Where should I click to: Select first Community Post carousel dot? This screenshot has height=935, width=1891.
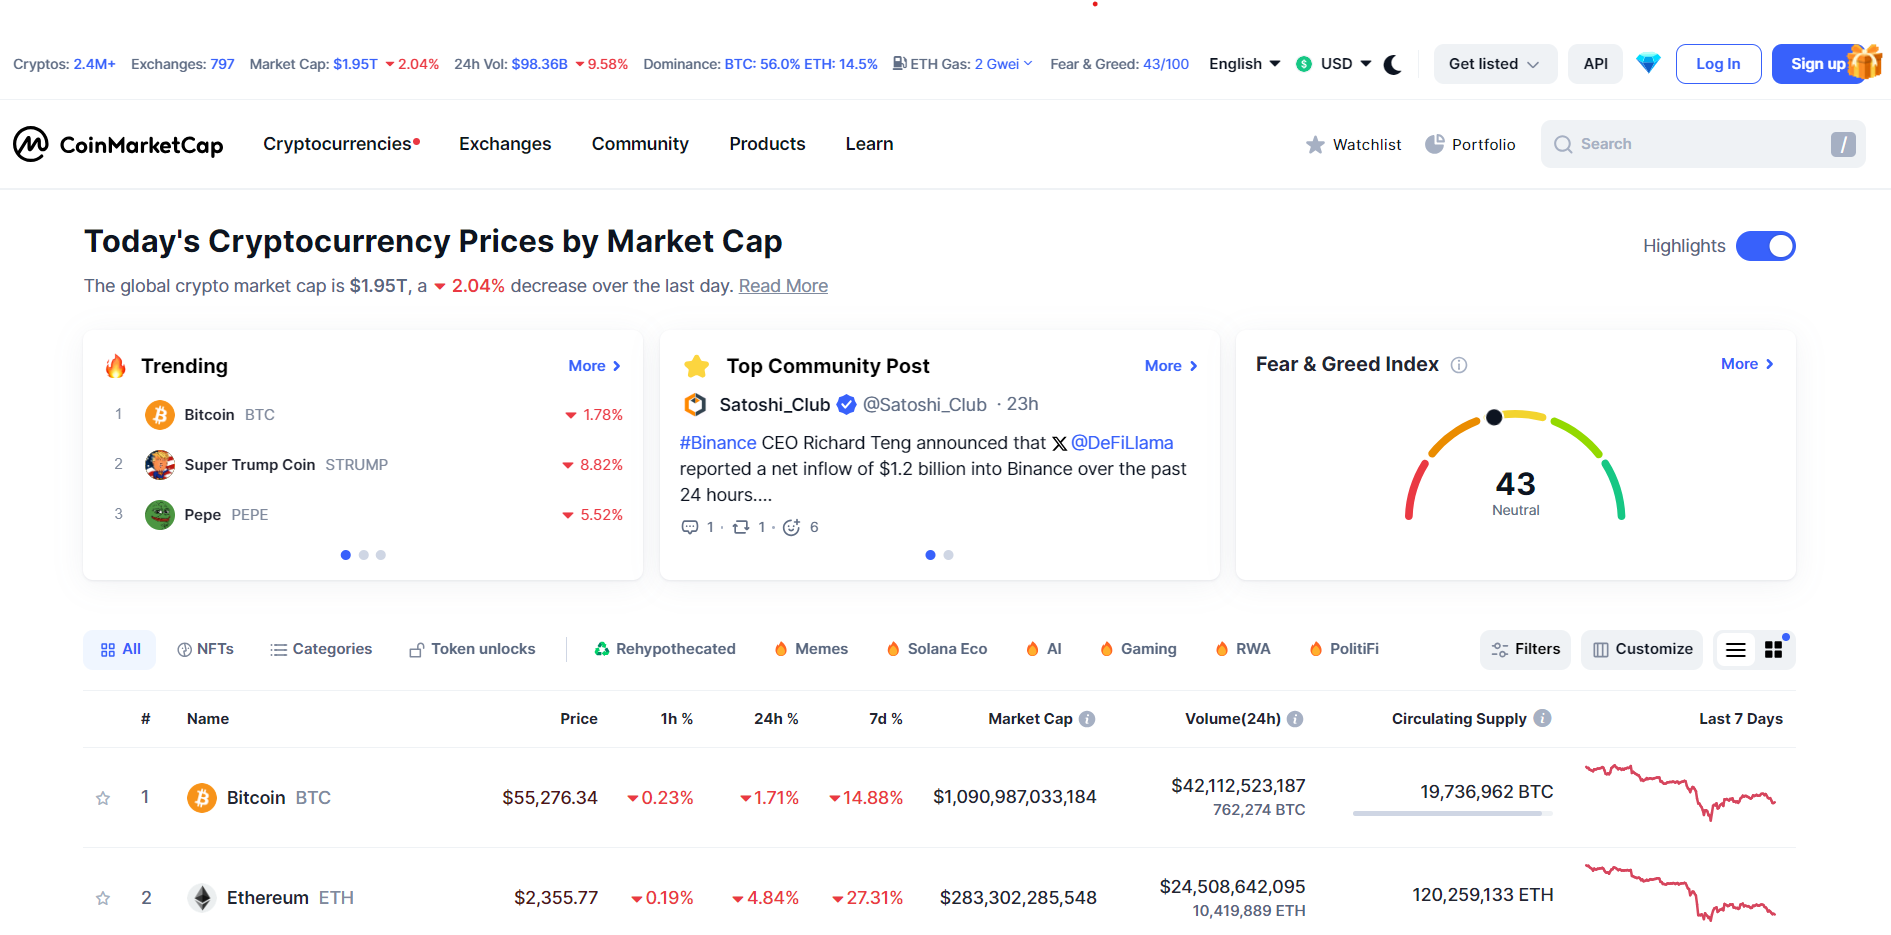tap(931, 555)
